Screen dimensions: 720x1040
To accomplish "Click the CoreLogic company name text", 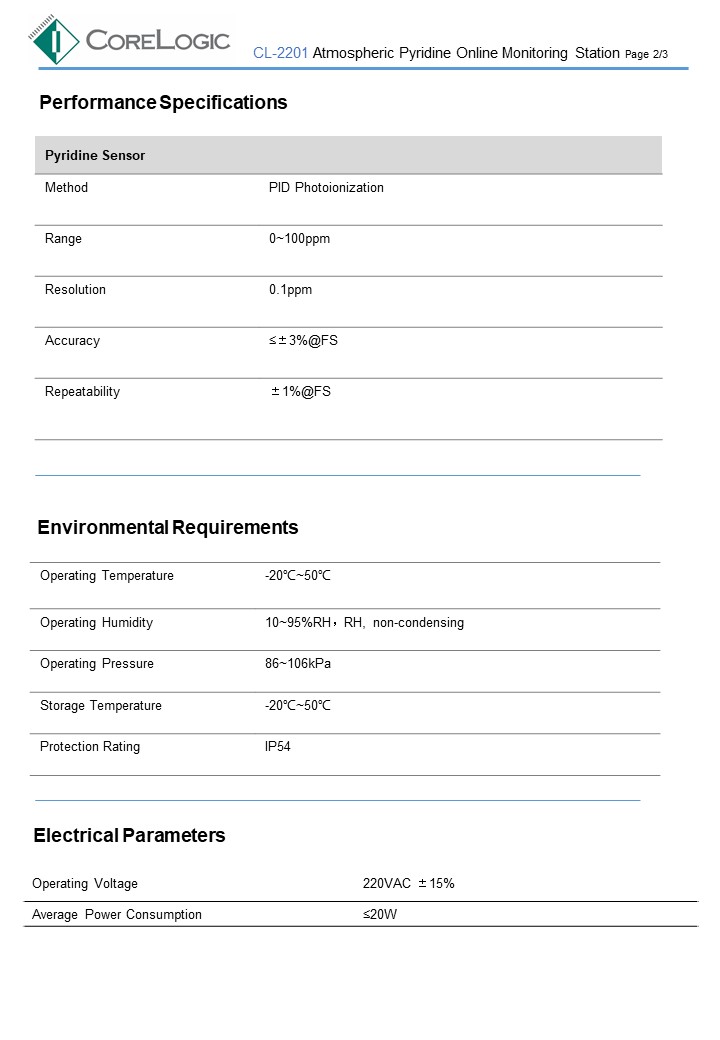I will (158, 41).
